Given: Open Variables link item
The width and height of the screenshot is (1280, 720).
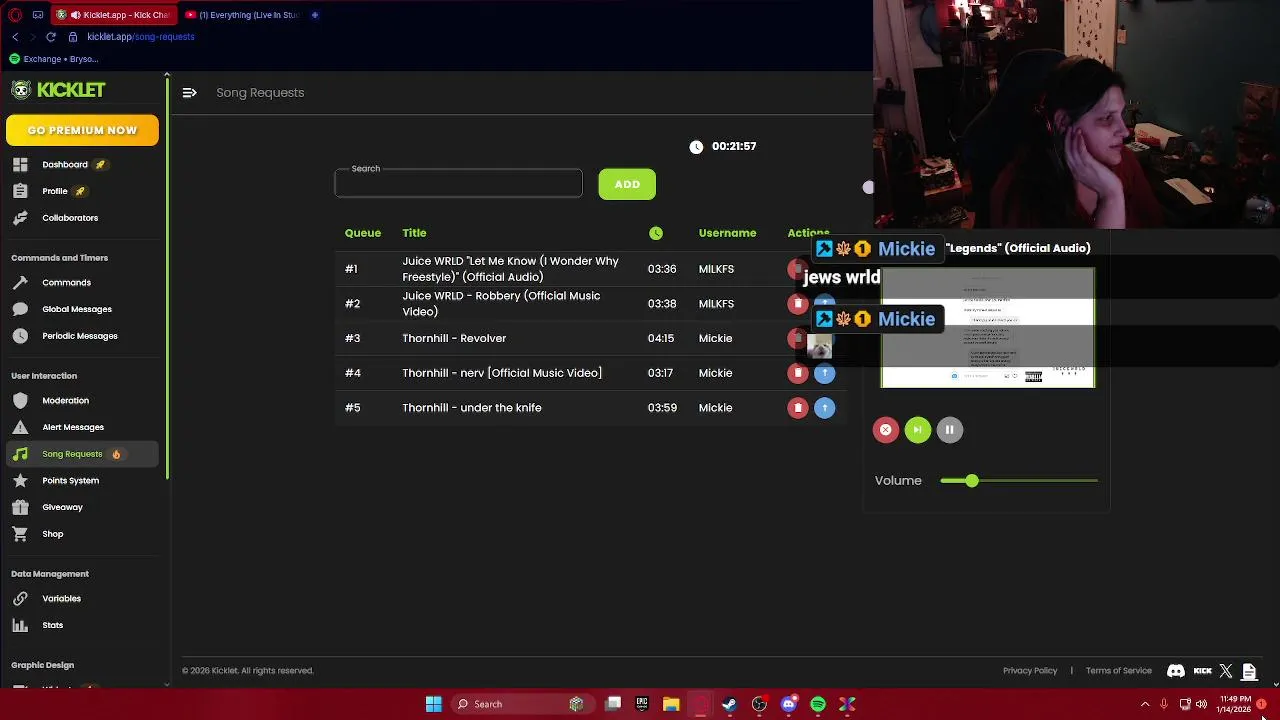Looking at the screenshot, I should 61,599.
